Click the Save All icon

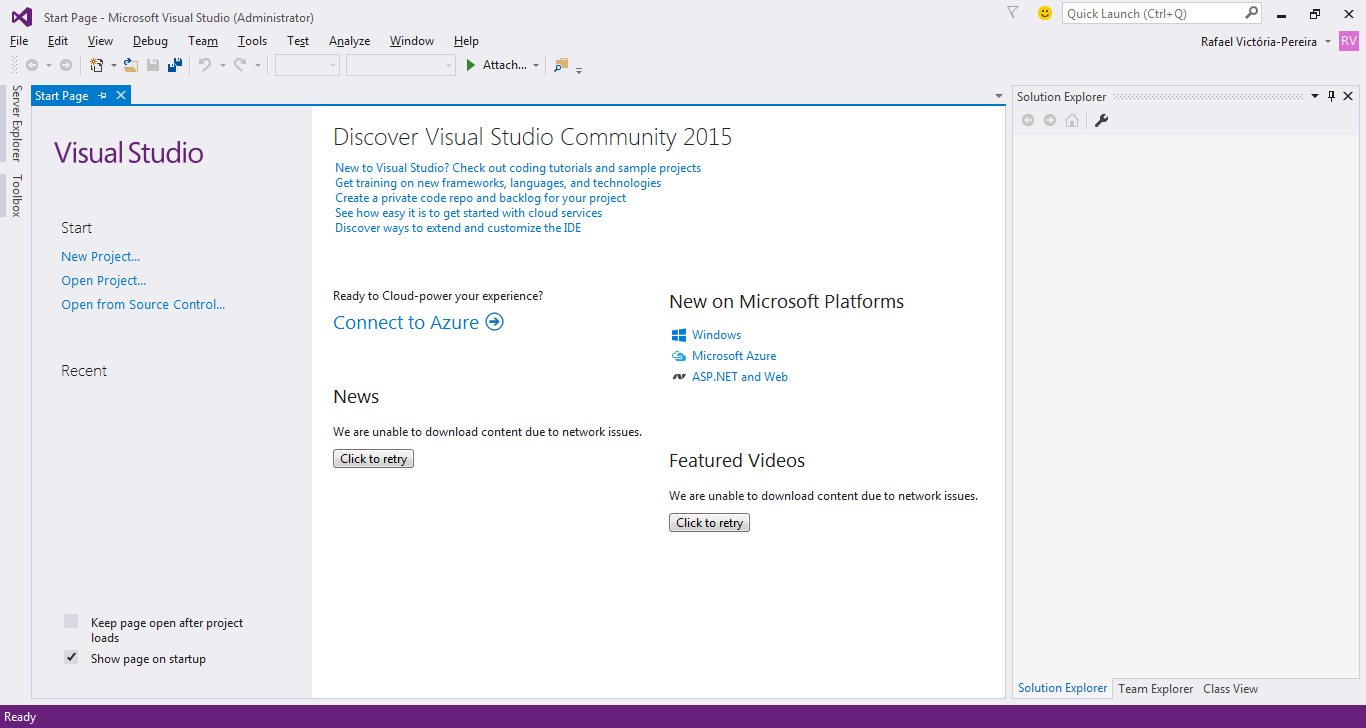point(175,65)
